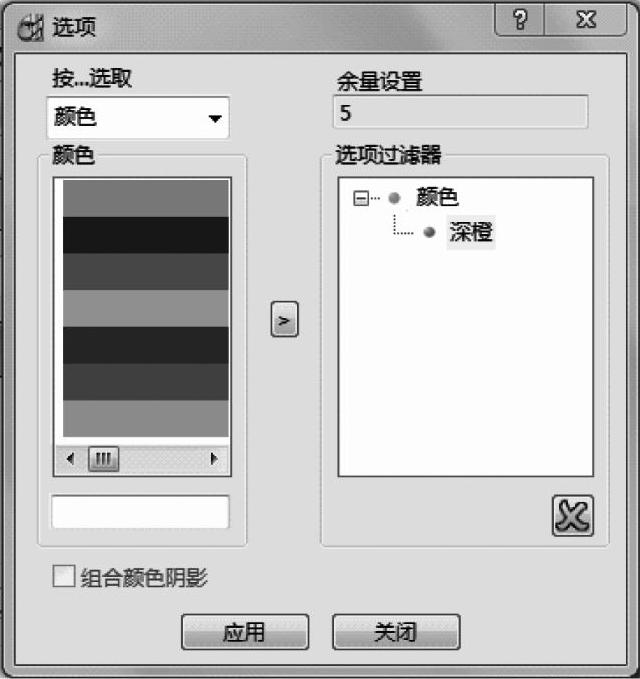This screenshot has width=640, height=679.
Task: Click the delete filter X icon
Action: click(x=572, y=516)
